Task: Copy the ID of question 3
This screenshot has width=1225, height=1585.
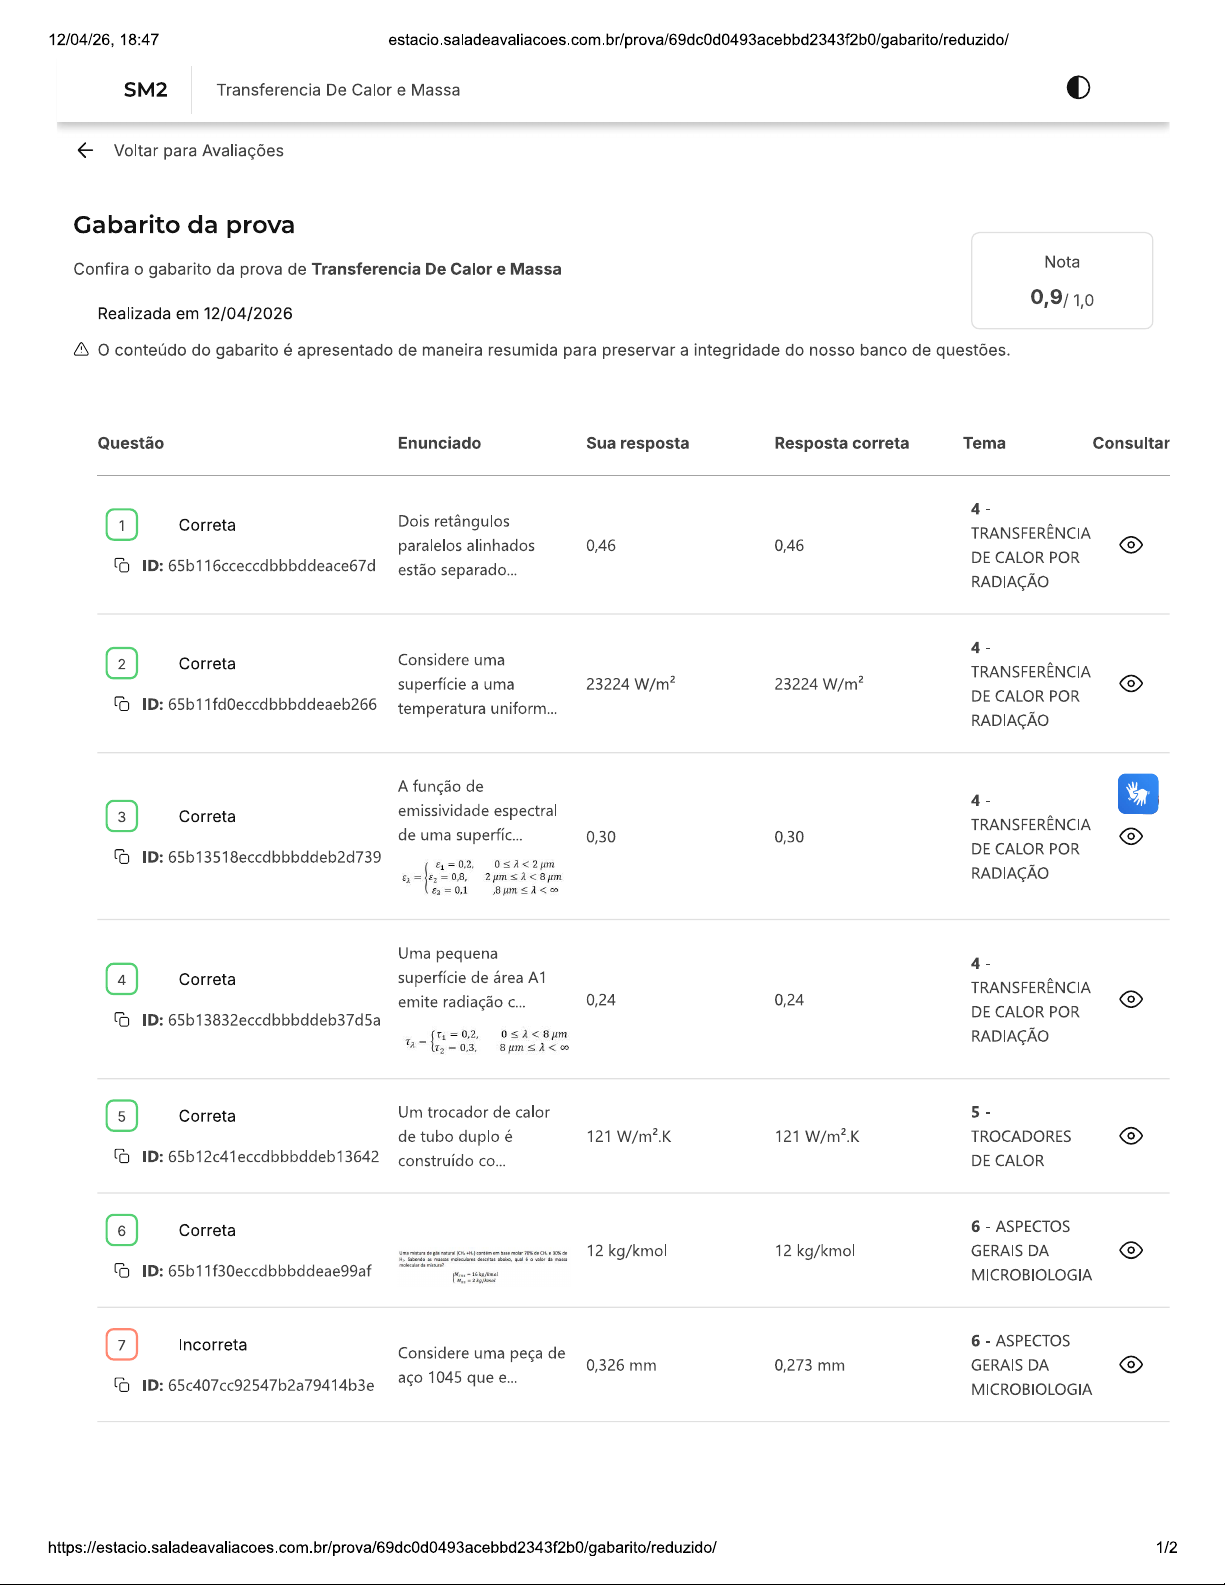Action: 122,857
